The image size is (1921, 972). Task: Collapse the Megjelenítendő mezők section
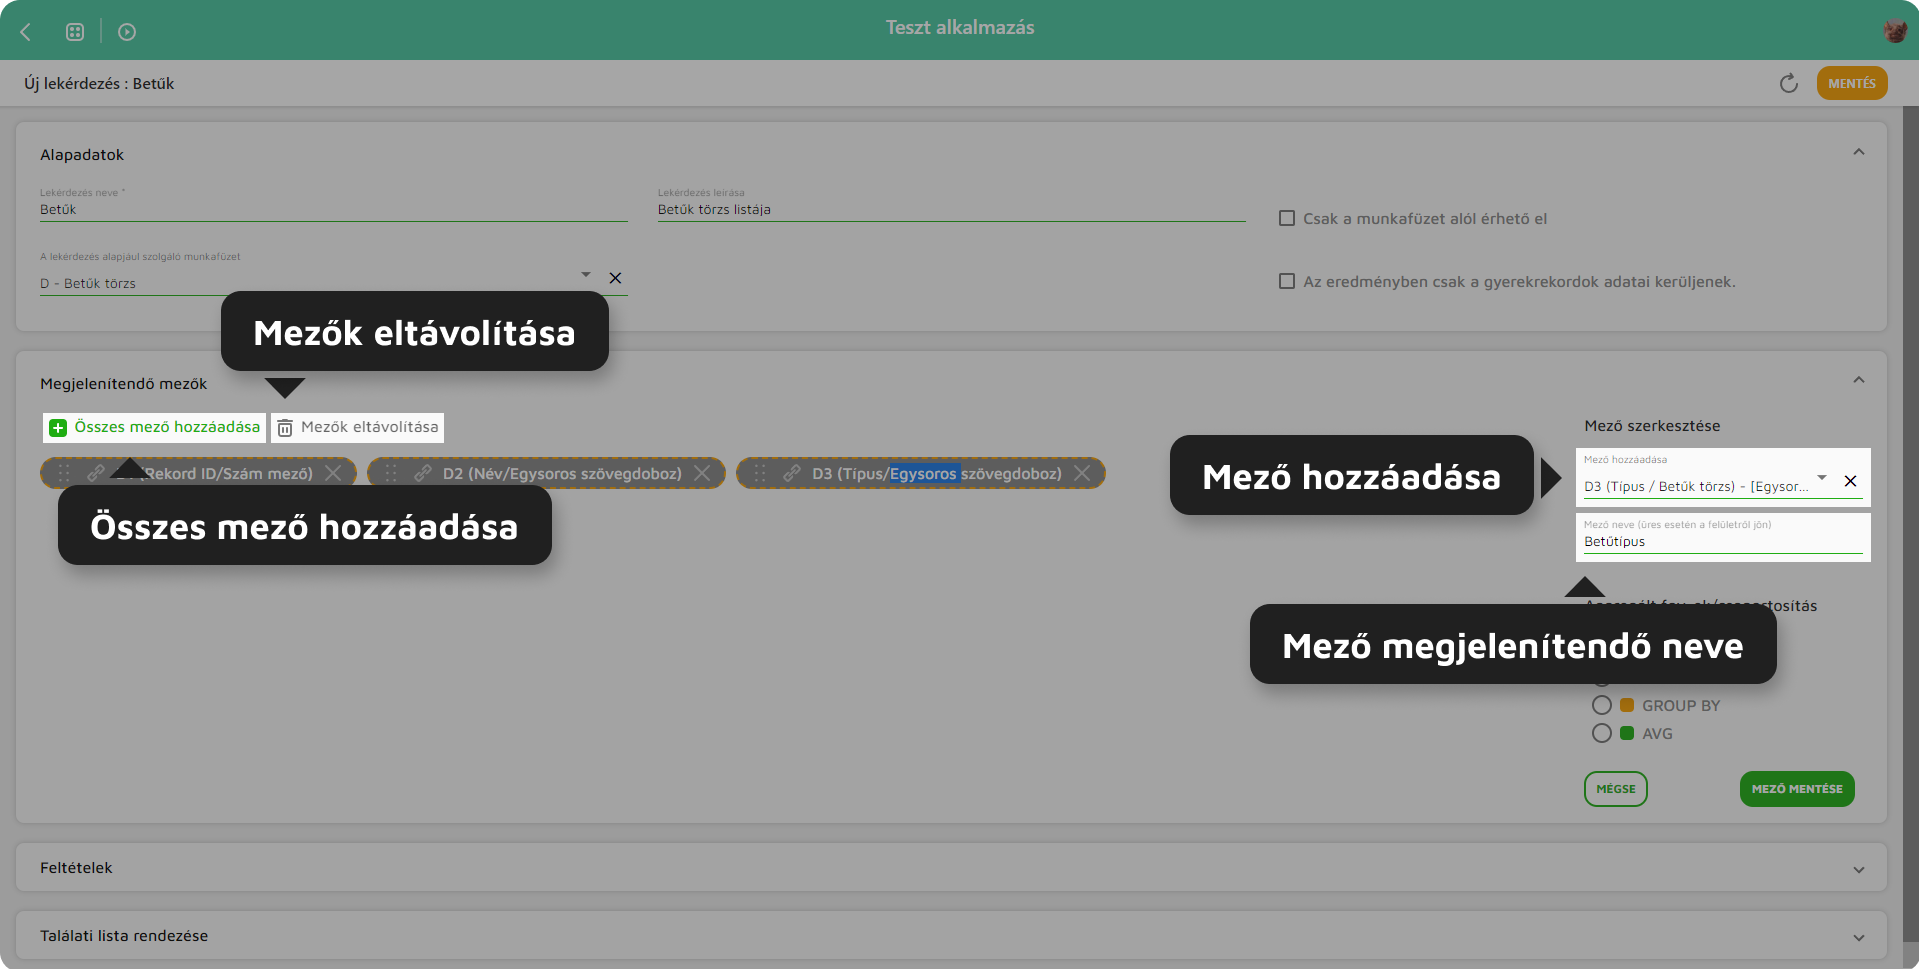pos(1859,380)
